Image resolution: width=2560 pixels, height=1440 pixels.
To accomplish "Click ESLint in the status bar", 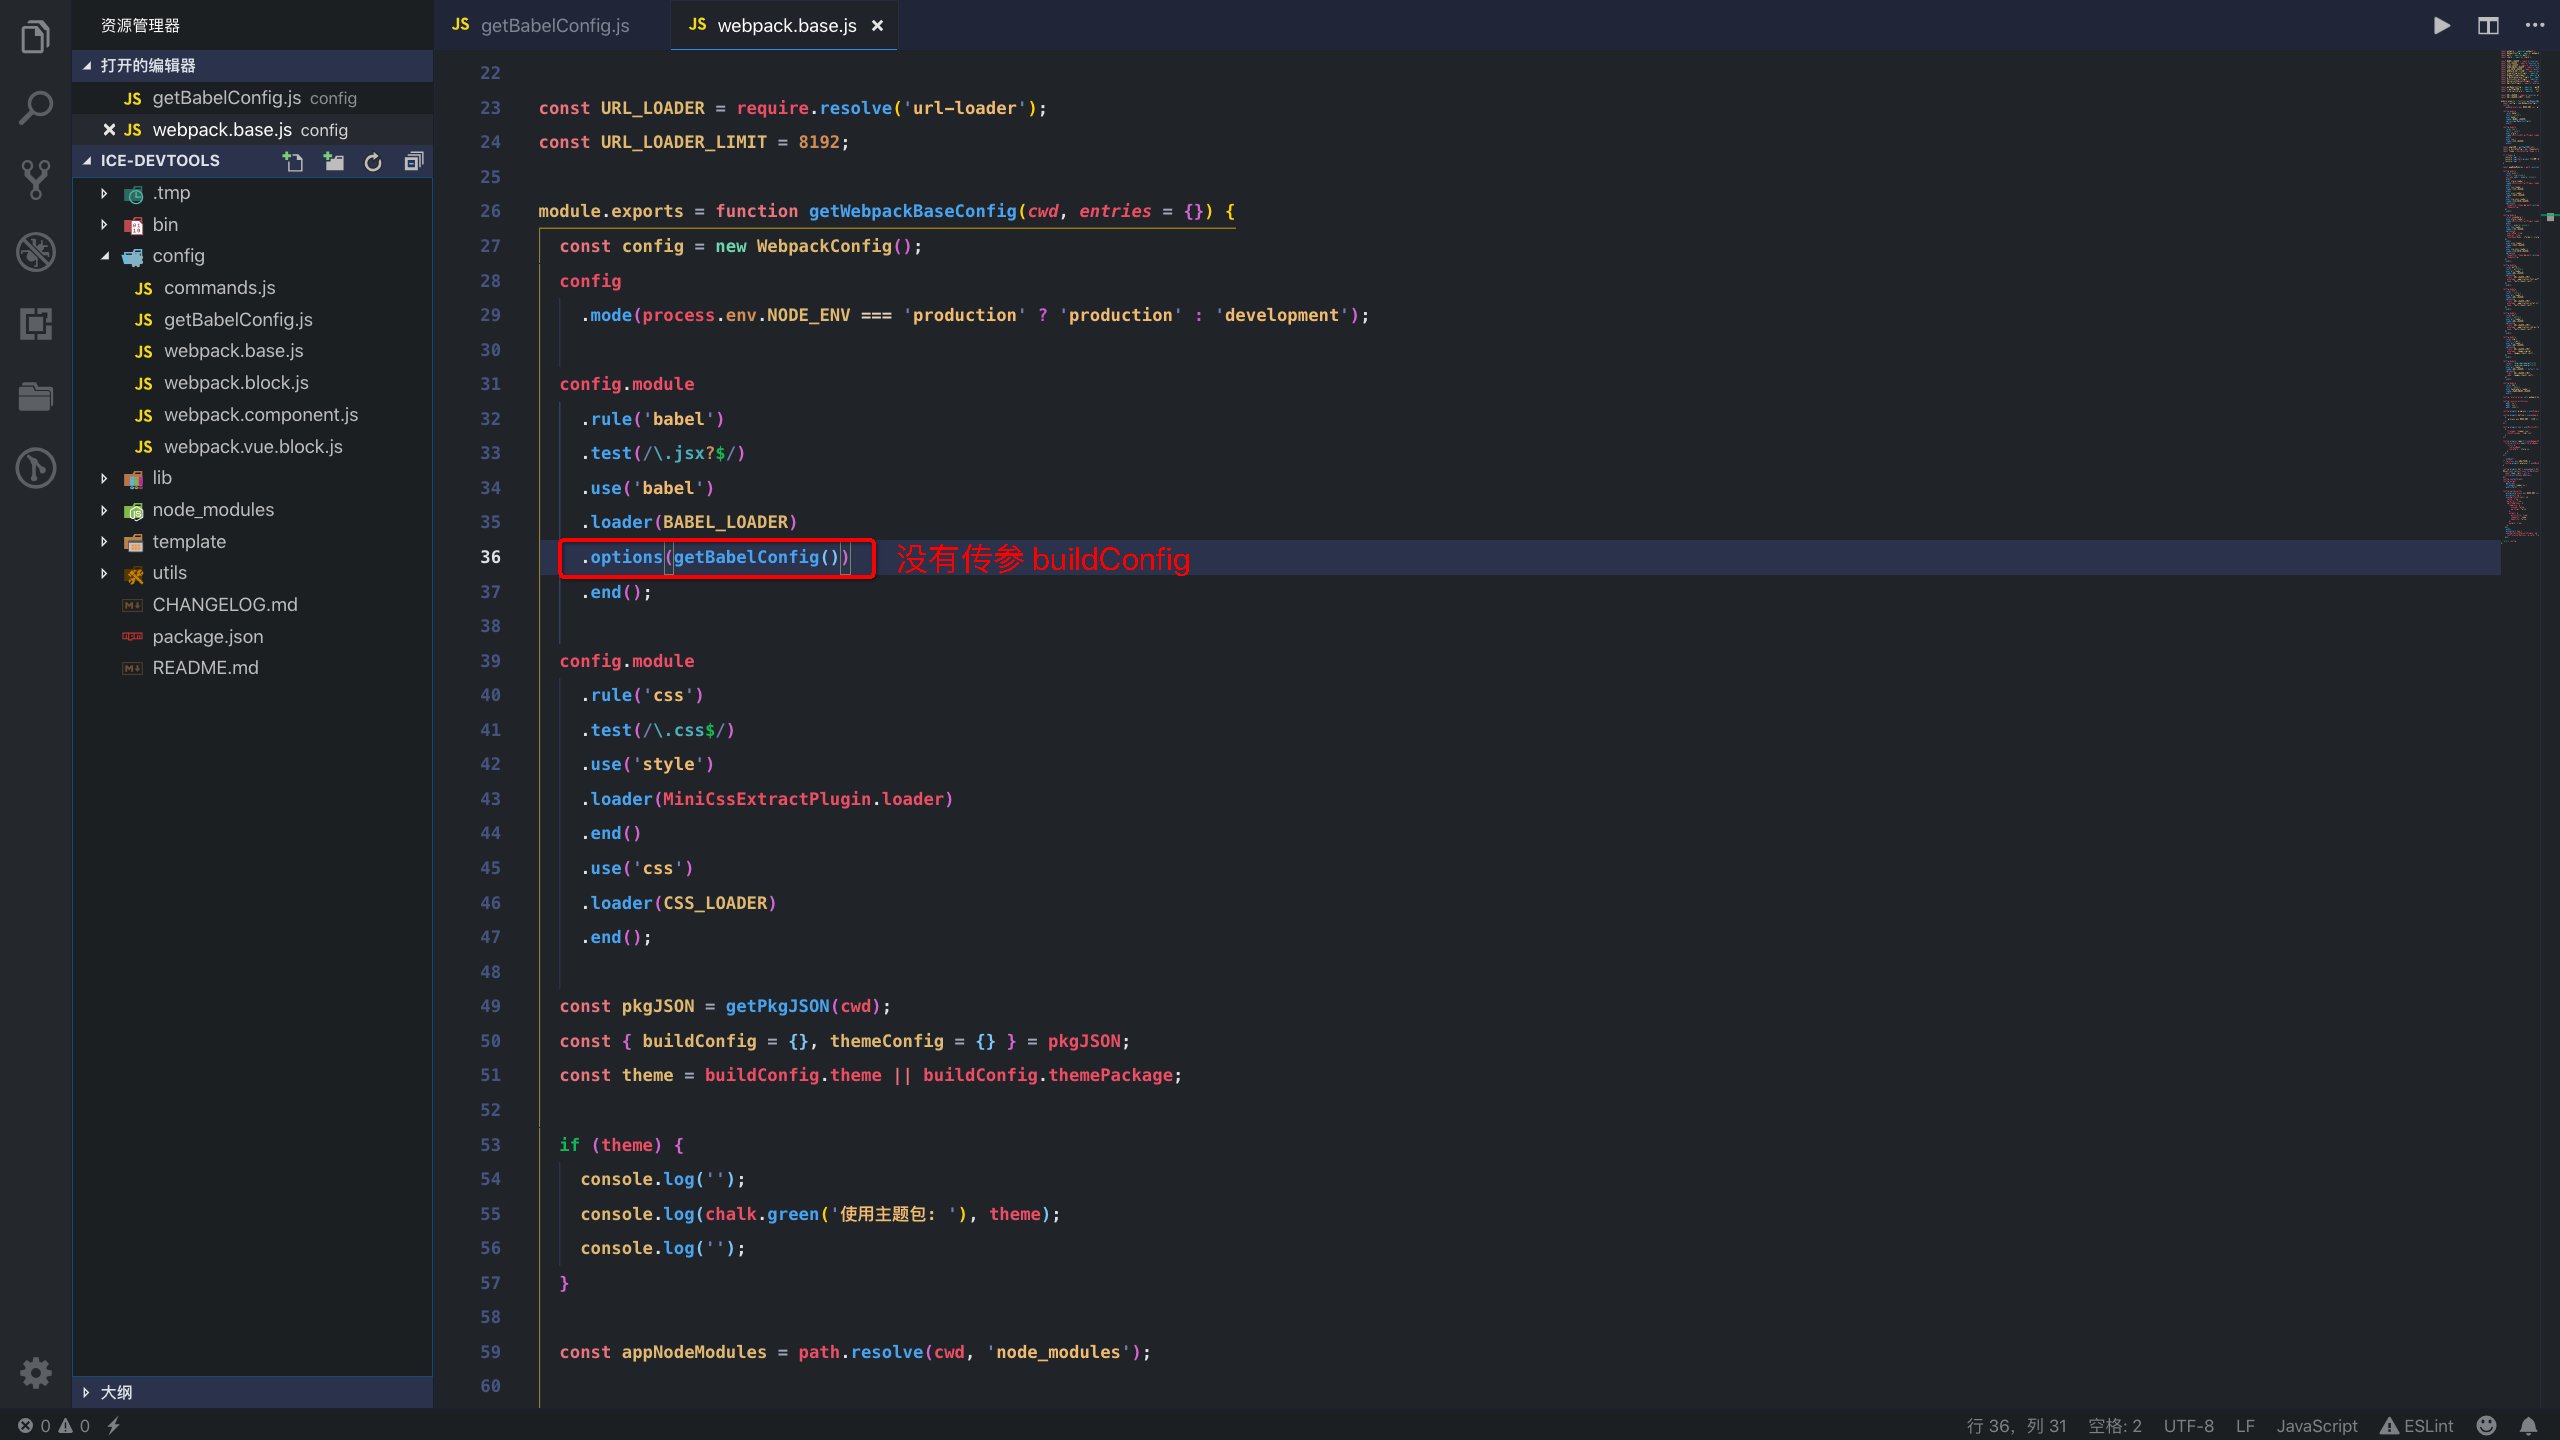I will [2420, 1425].
